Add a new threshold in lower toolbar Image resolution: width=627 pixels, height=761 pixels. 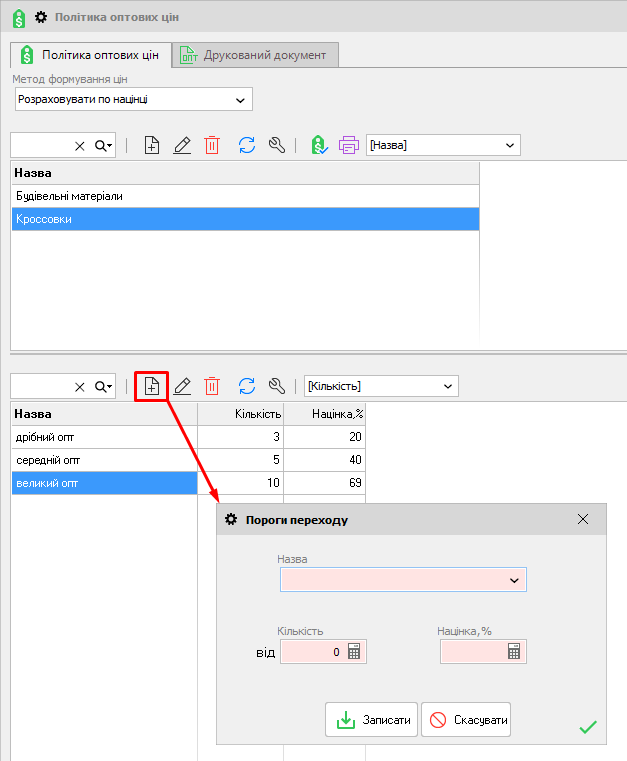tap(152, 386)
